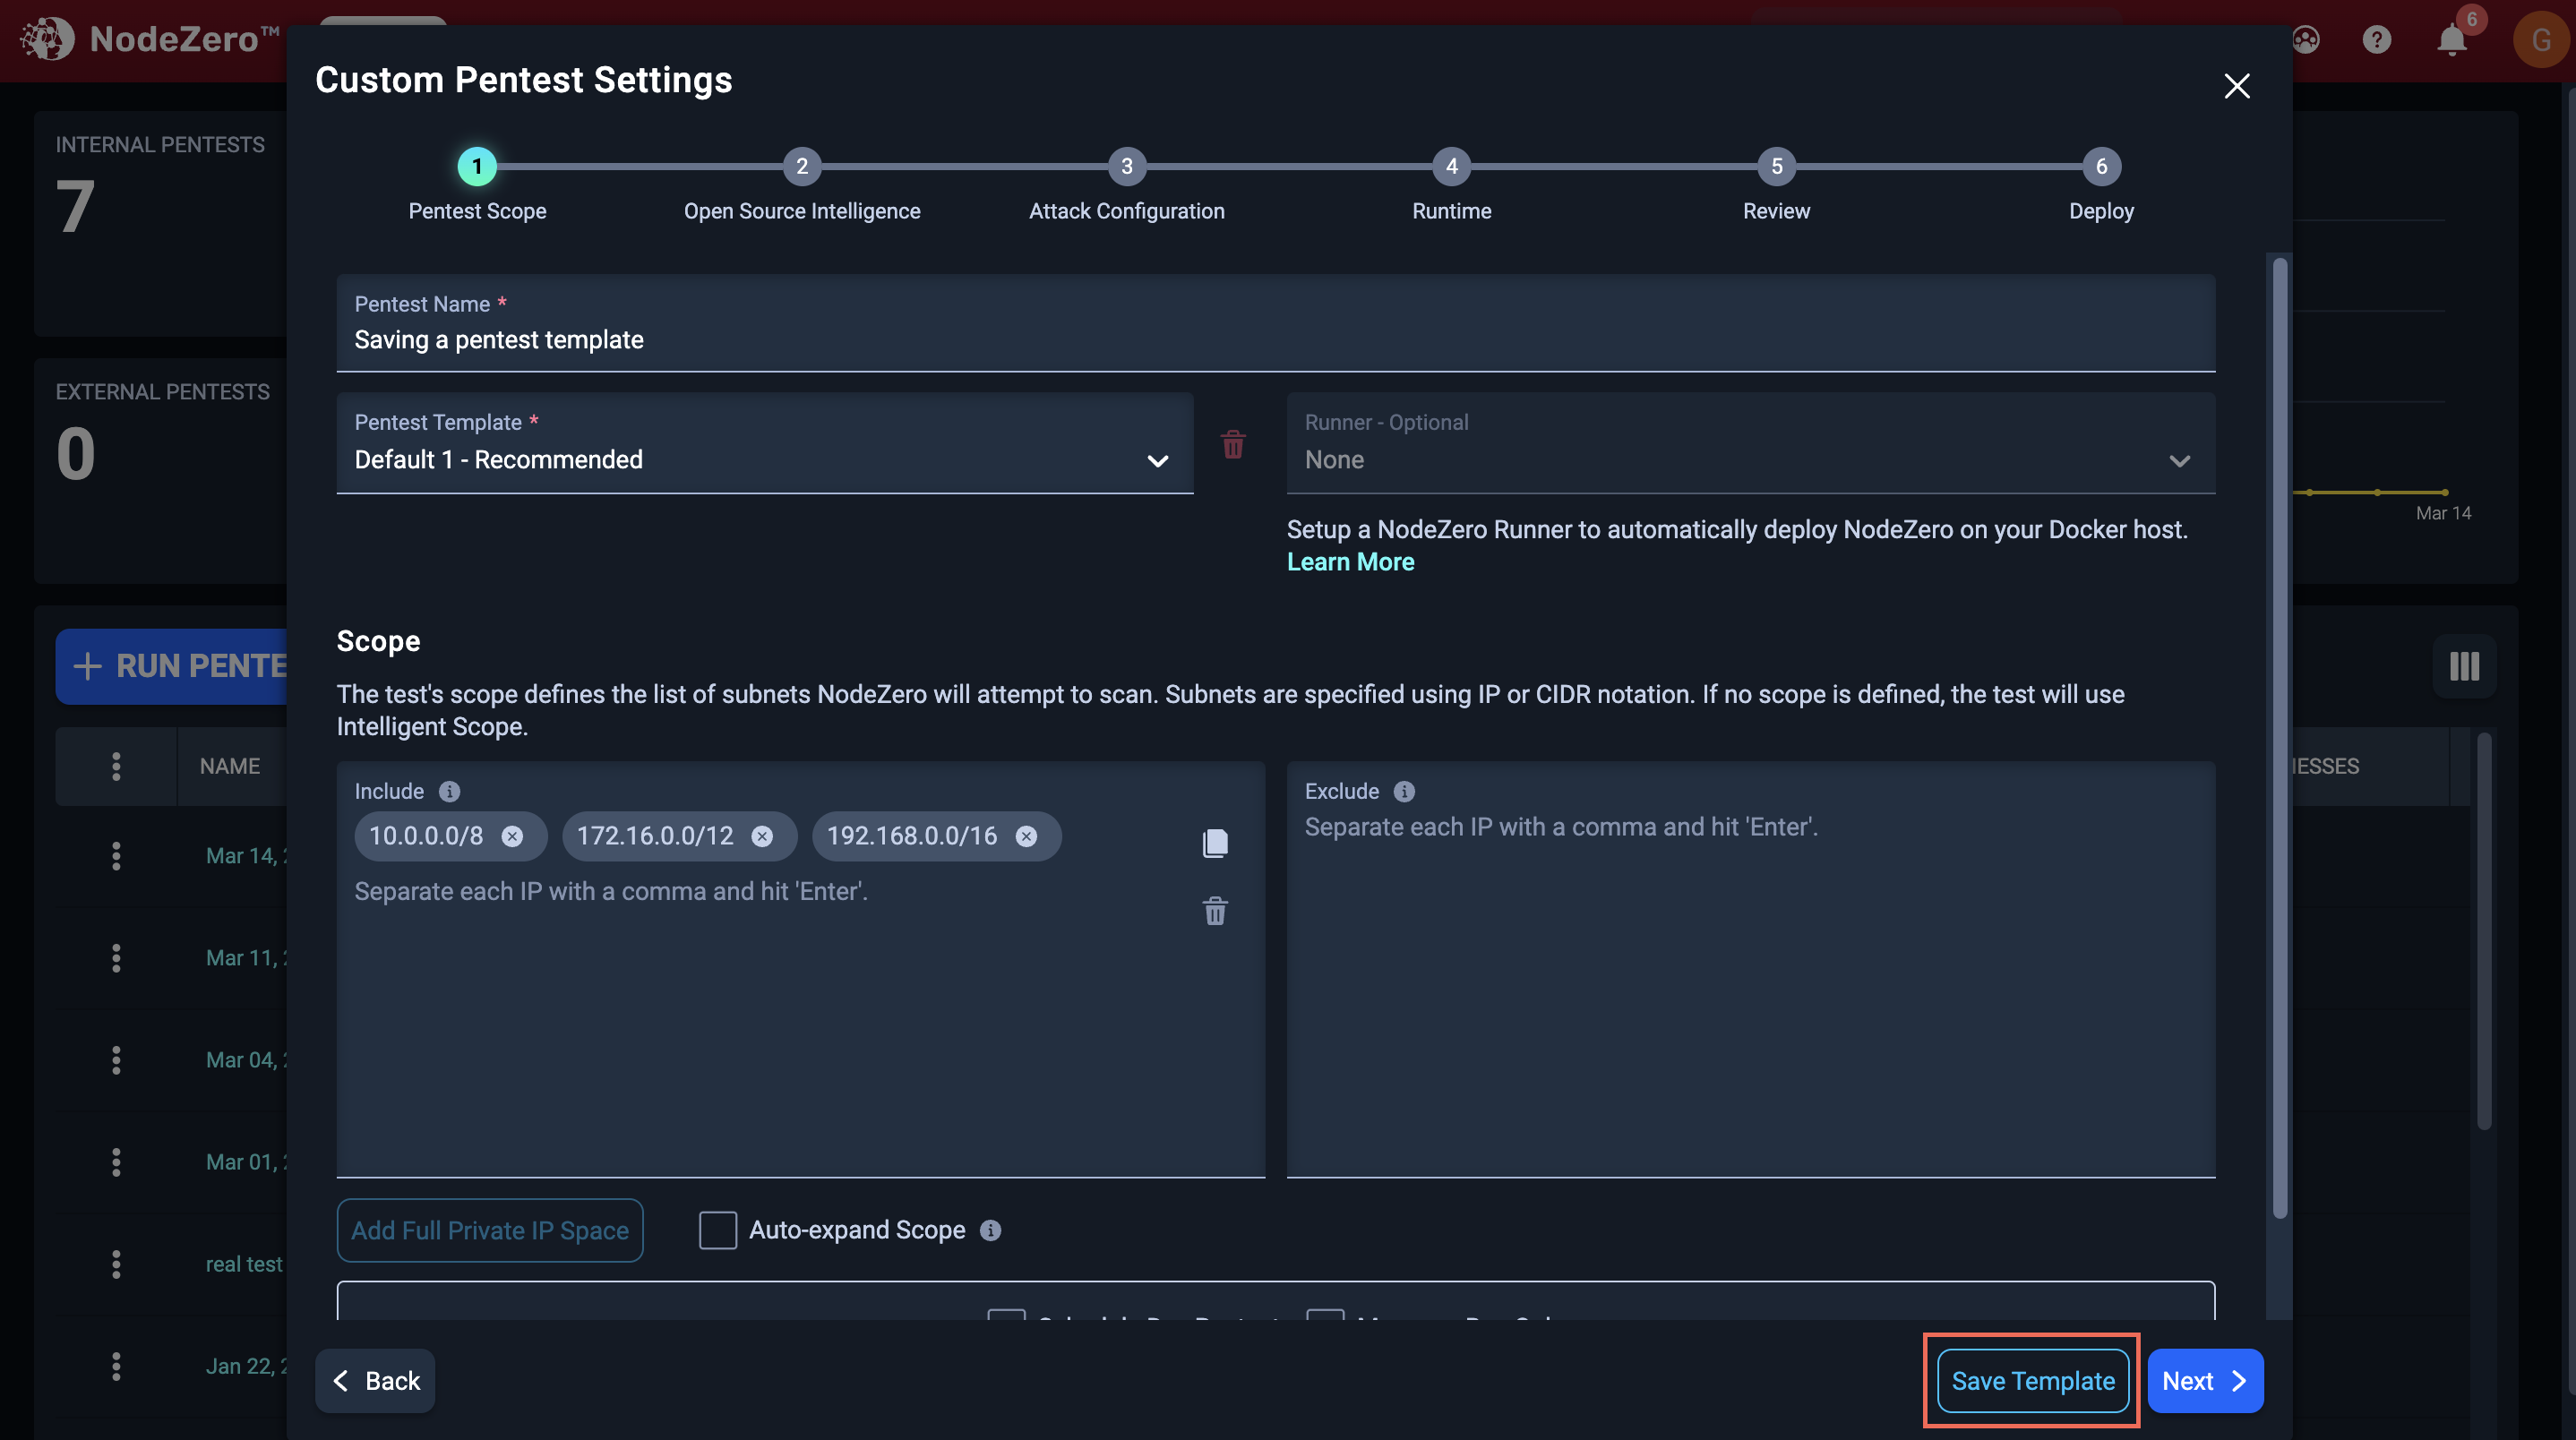Go to step 1 Pentest Scope
This screenshot has width=2576, height=1440.
pyautogui.click(x=477, y=166)
